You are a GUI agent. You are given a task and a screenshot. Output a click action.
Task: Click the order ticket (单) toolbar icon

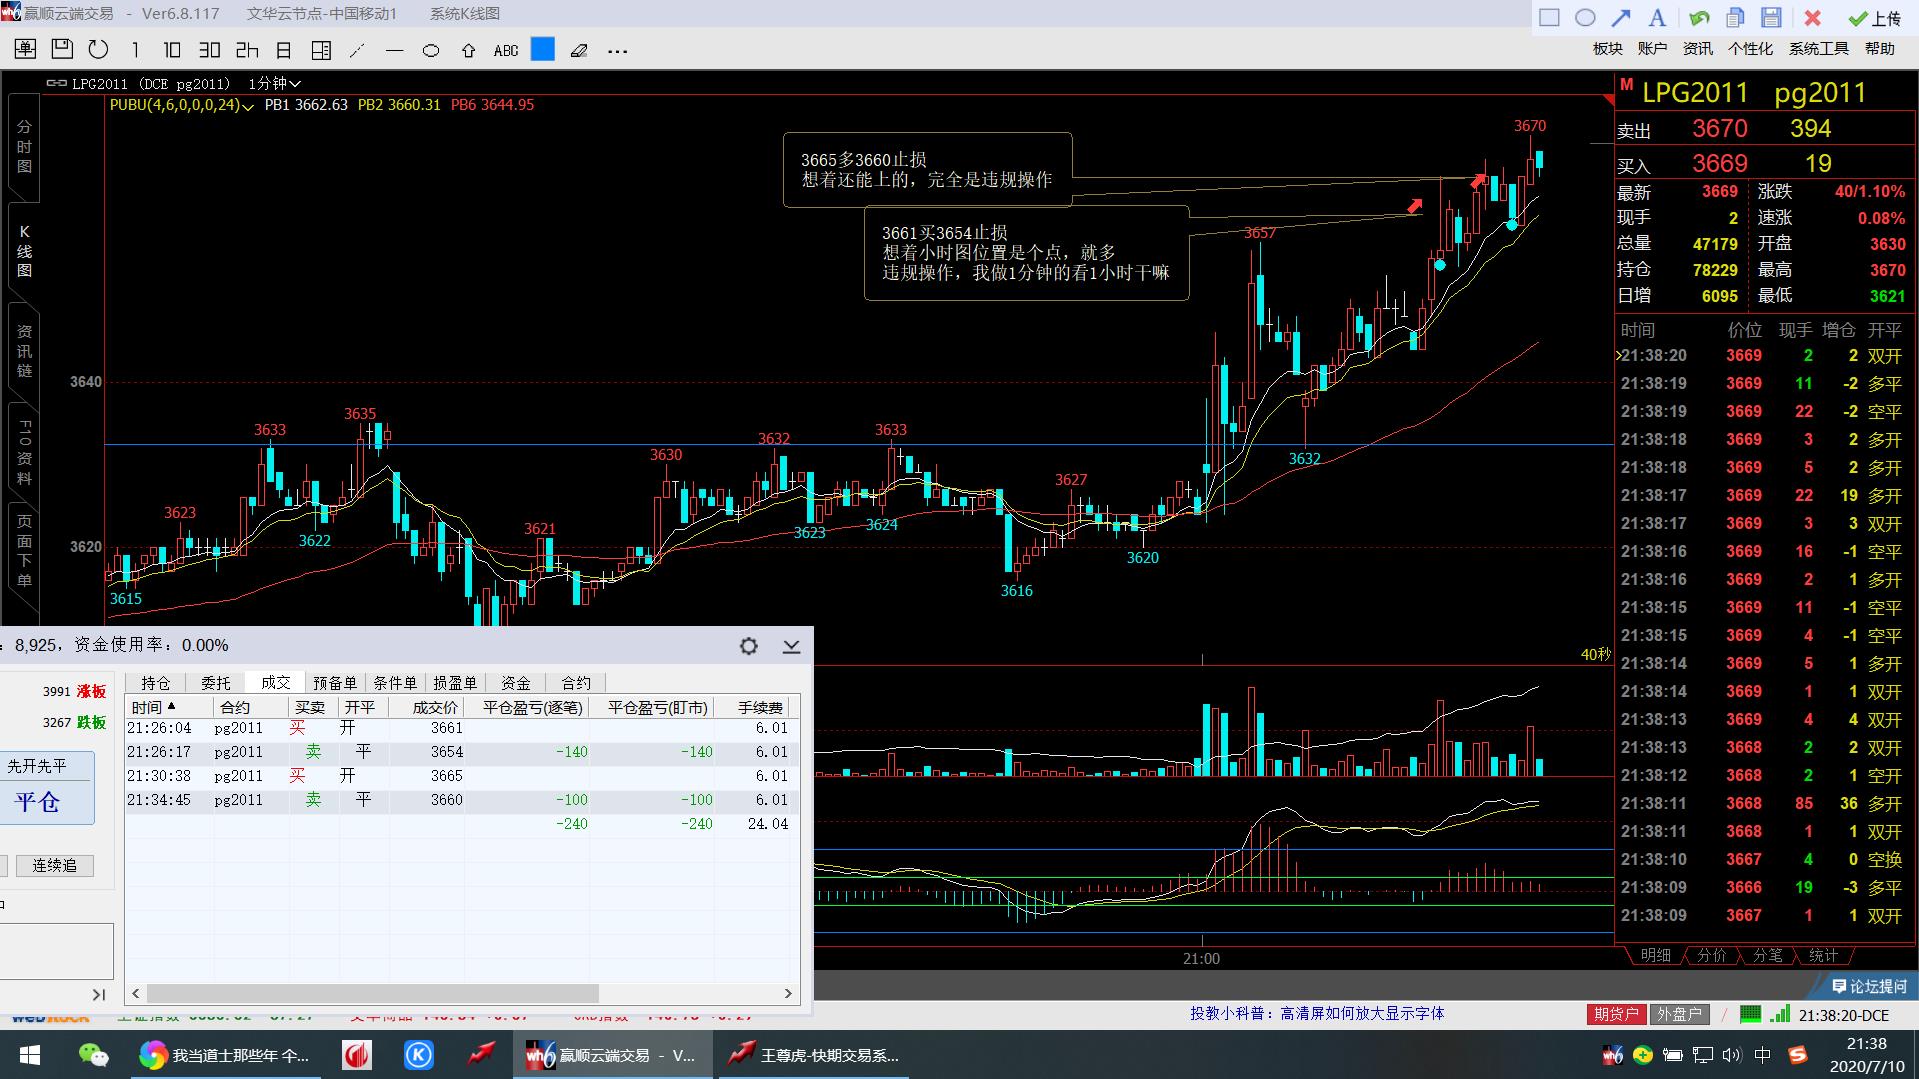pyautogui.click(x=25, y=50)
